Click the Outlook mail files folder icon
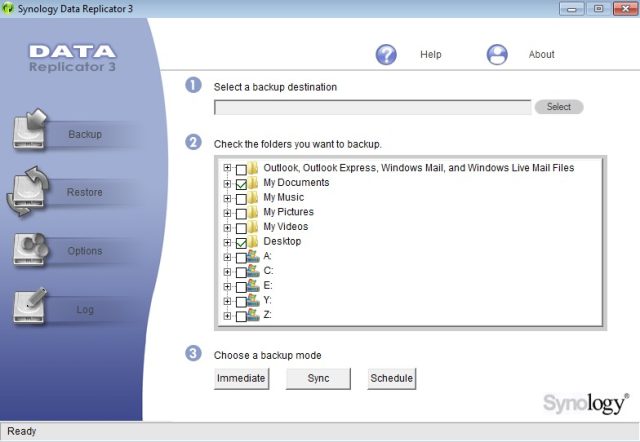The height and width of the screenshot is (442, 640). coord(253,167)
